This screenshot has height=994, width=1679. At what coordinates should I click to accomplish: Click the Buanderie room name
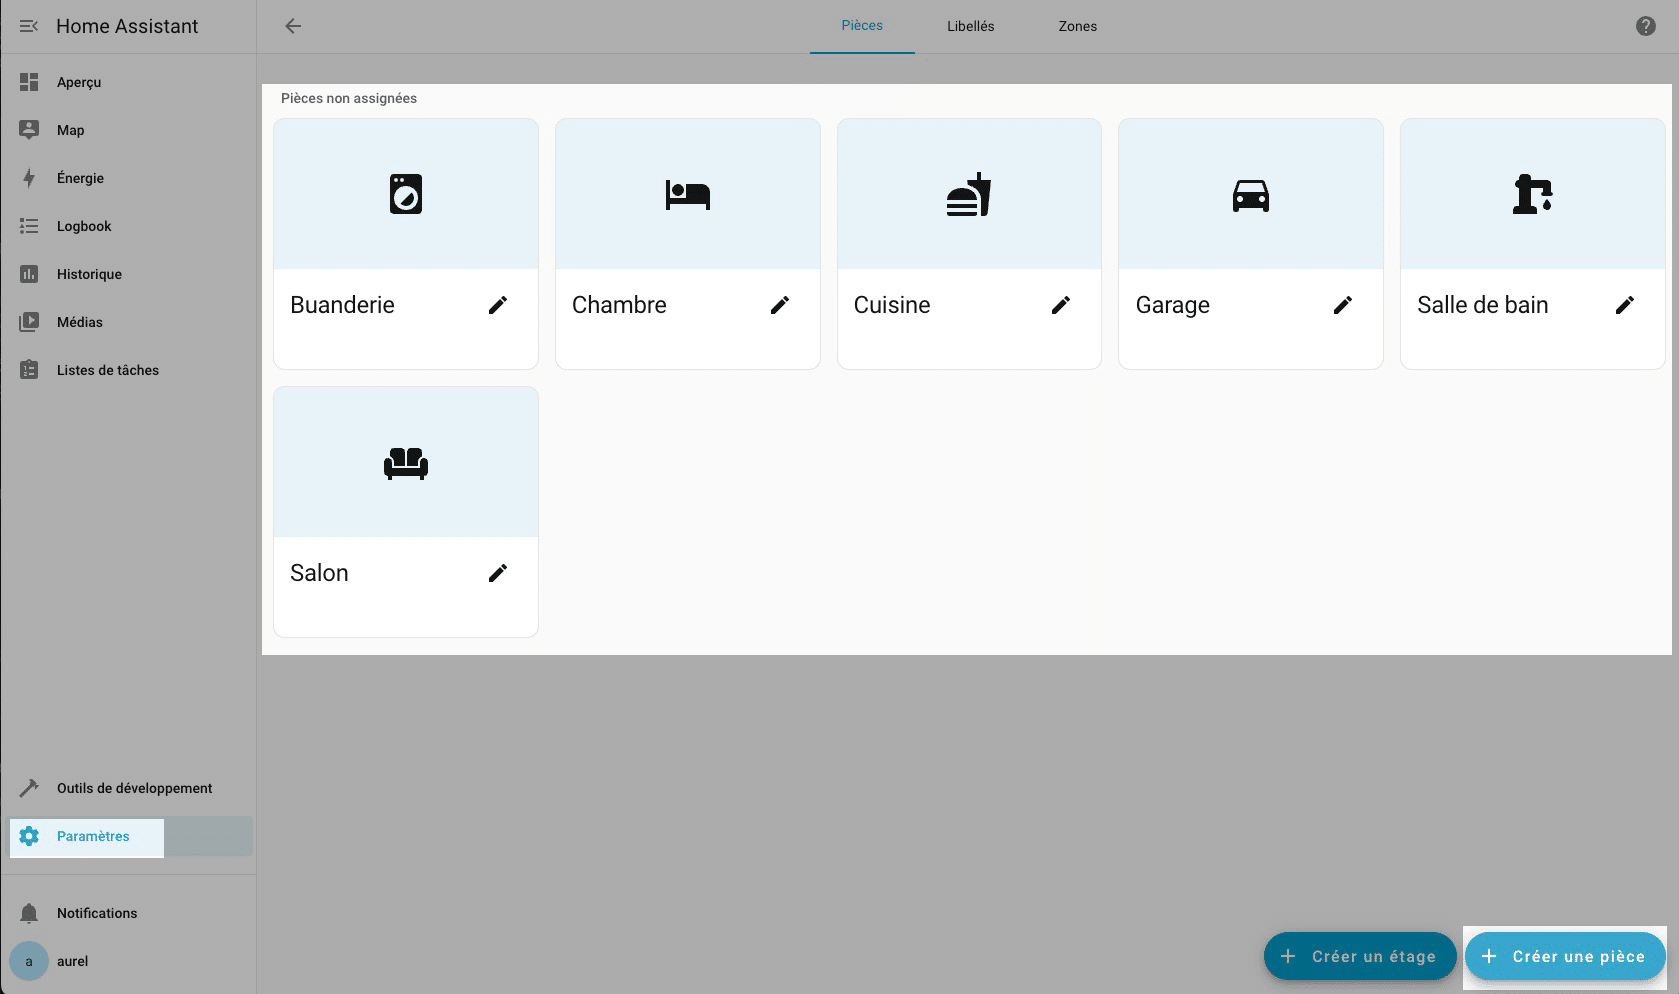pos(342,305)
